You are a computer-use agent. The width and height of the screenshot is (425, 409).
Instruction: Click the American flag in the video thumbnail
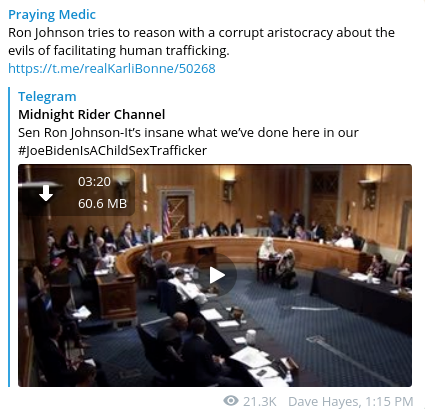166,219
